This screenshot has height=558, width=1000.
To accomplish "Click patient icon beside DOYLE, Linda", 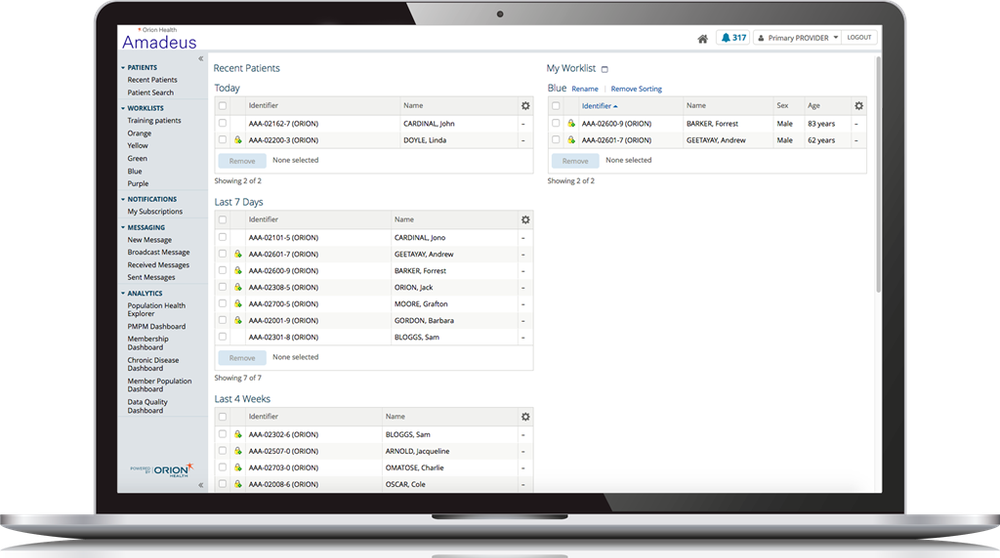I will point(238,140).
